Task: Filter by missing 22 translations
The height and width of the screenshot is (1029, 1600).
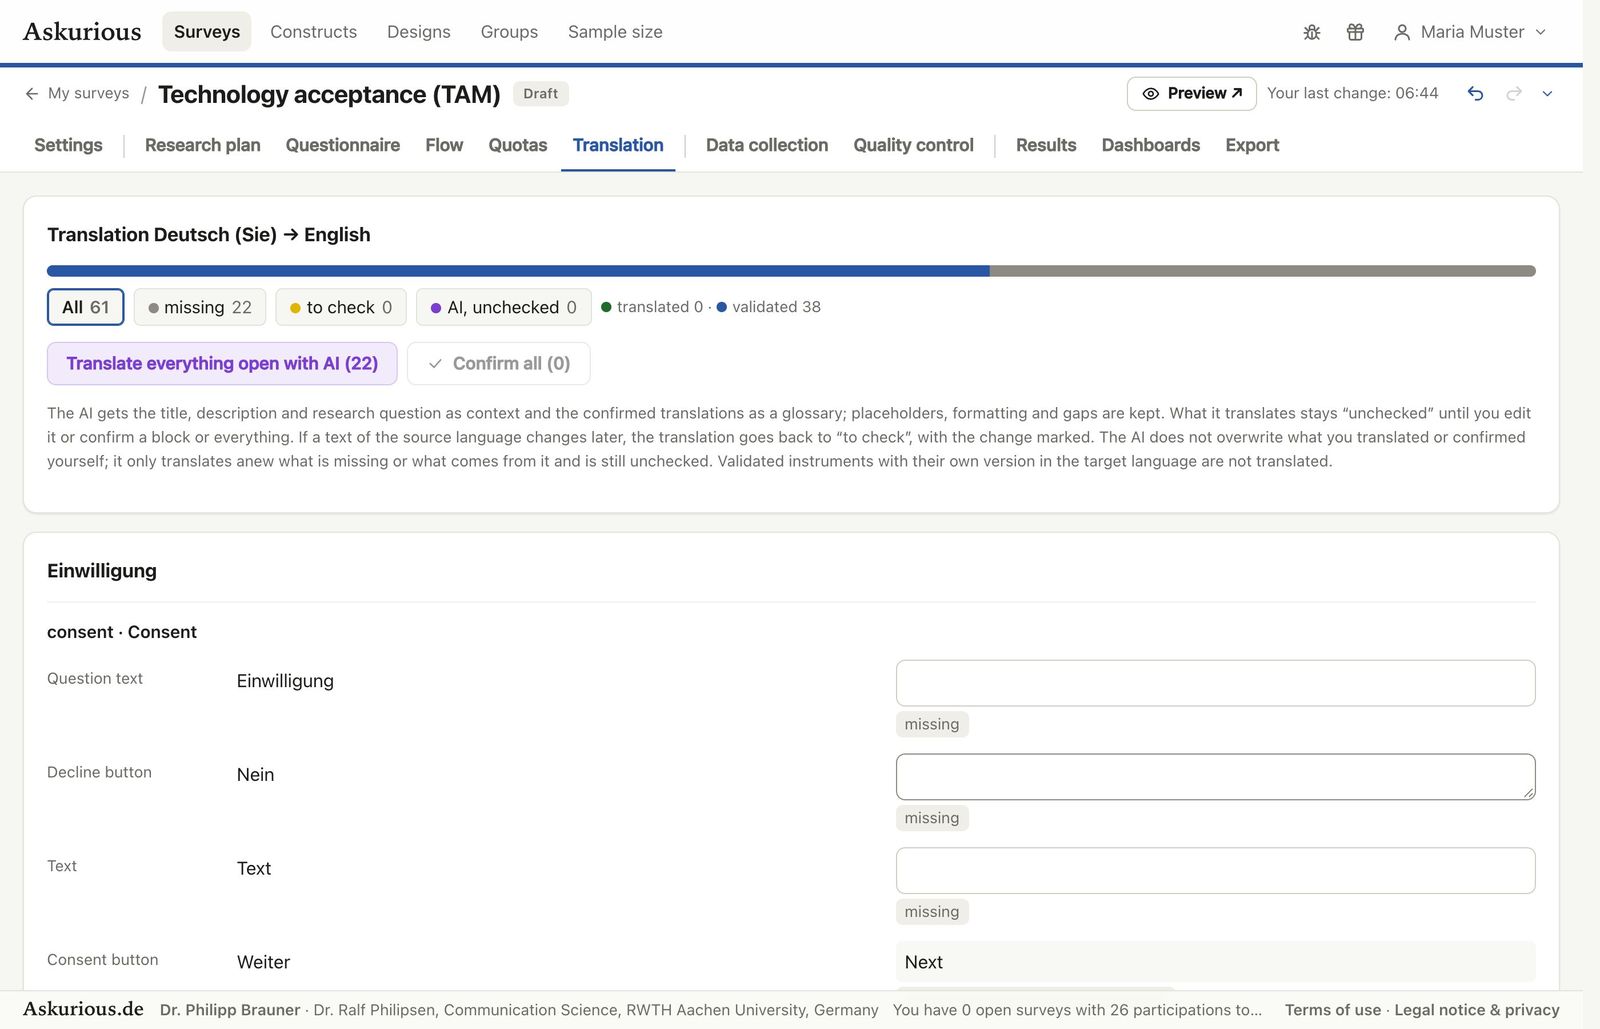Action: (200, 307)
